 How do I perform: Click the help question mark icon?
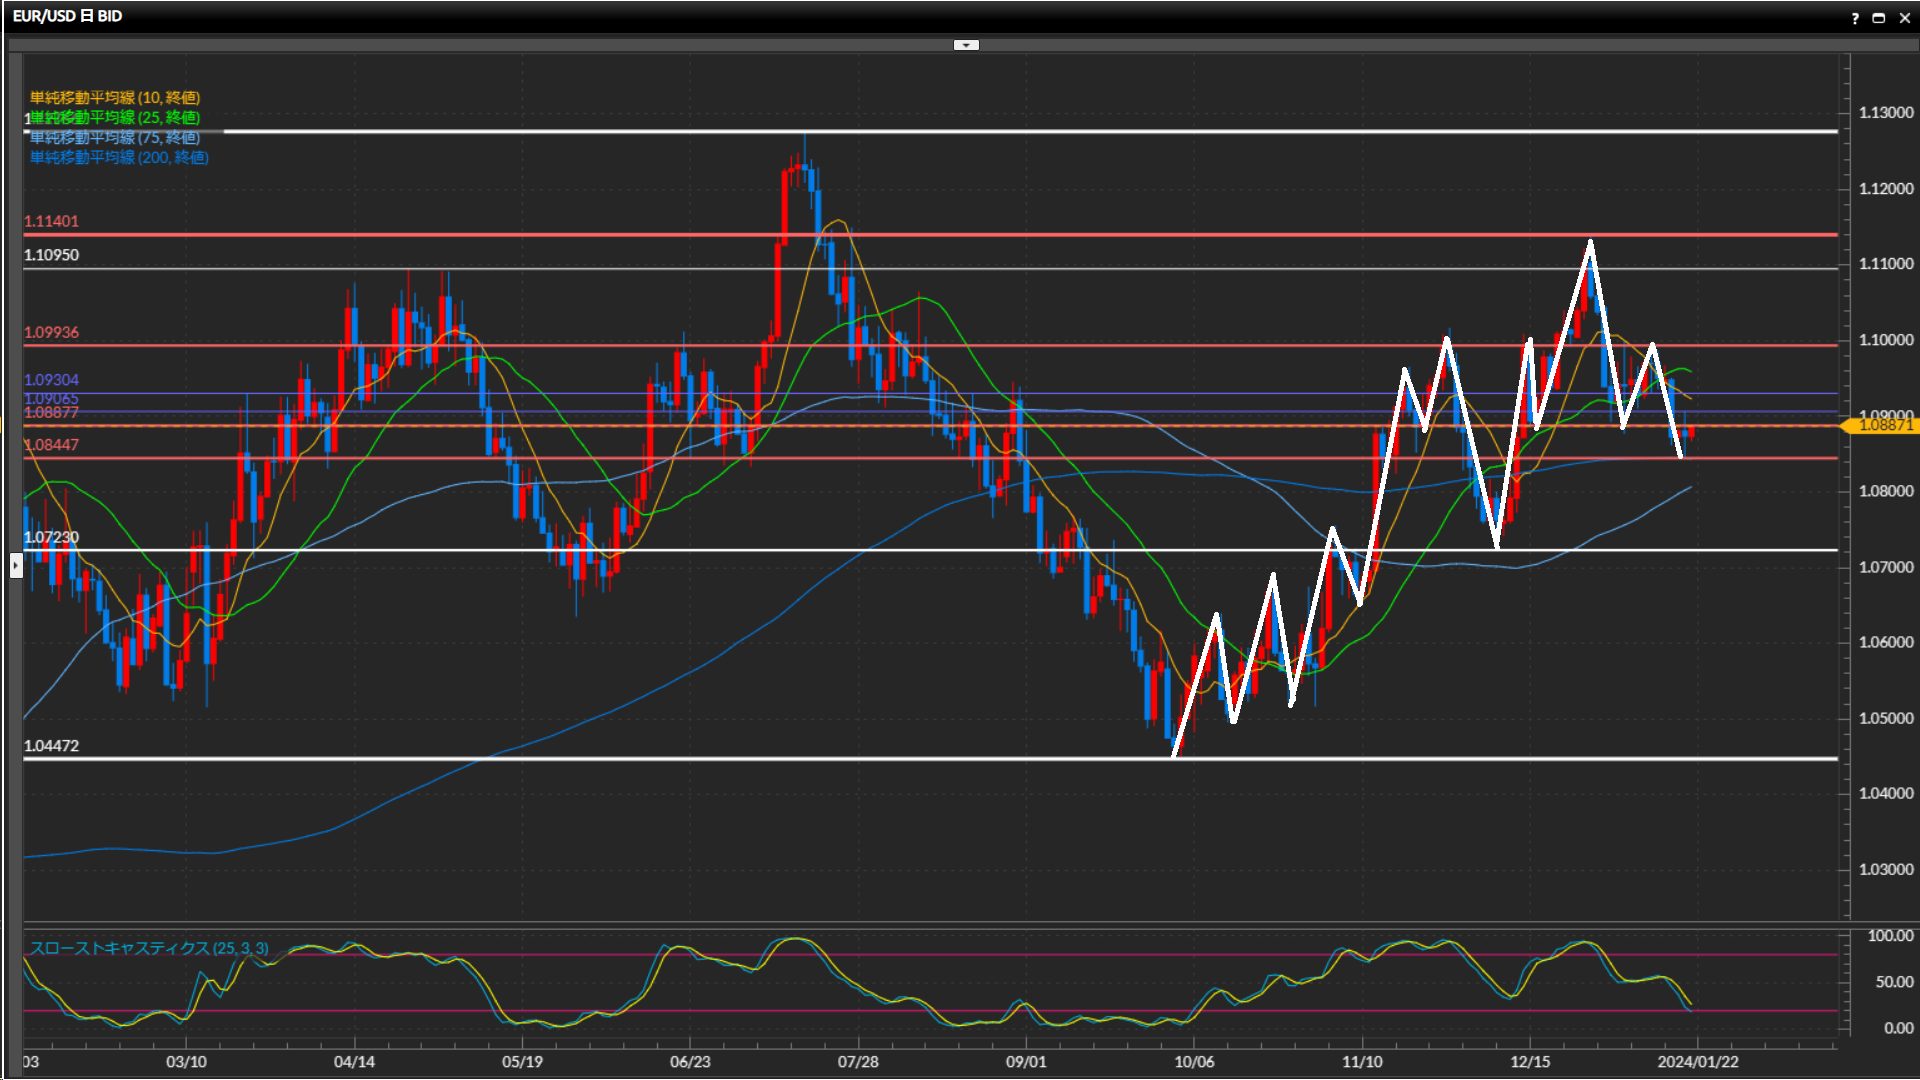[1855, 18]
